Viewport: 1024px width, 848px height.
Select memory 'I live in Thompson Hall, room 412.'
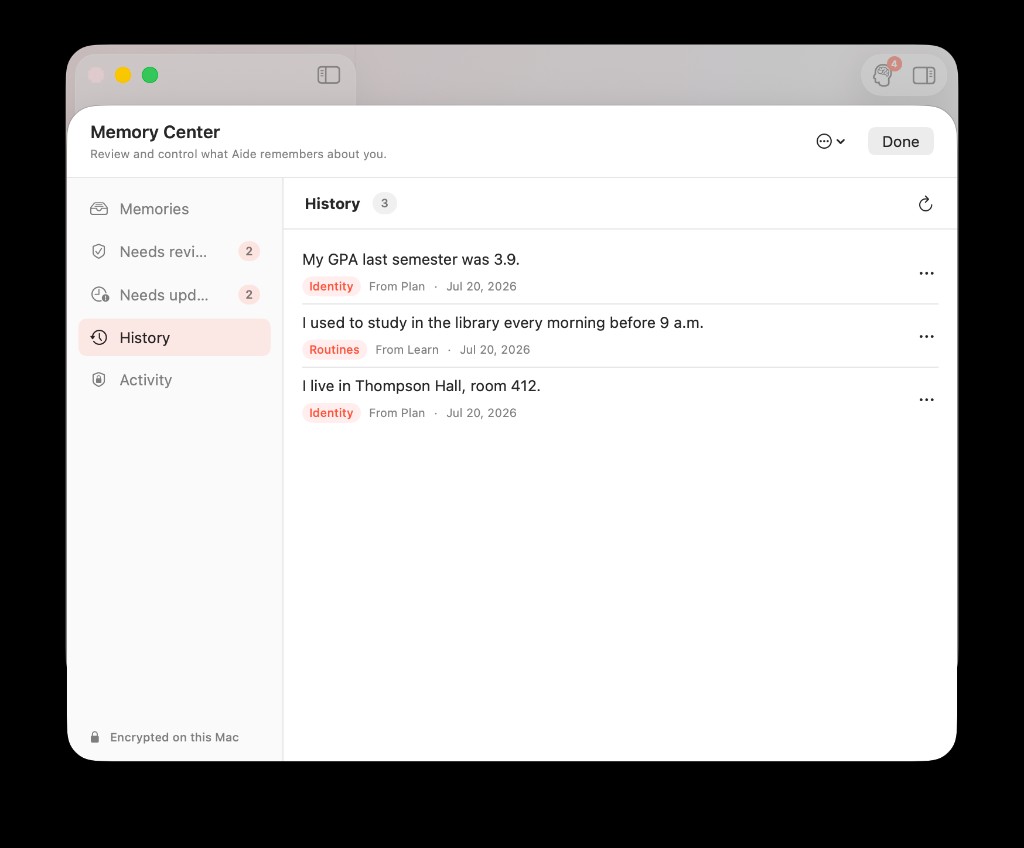(421, 386)
